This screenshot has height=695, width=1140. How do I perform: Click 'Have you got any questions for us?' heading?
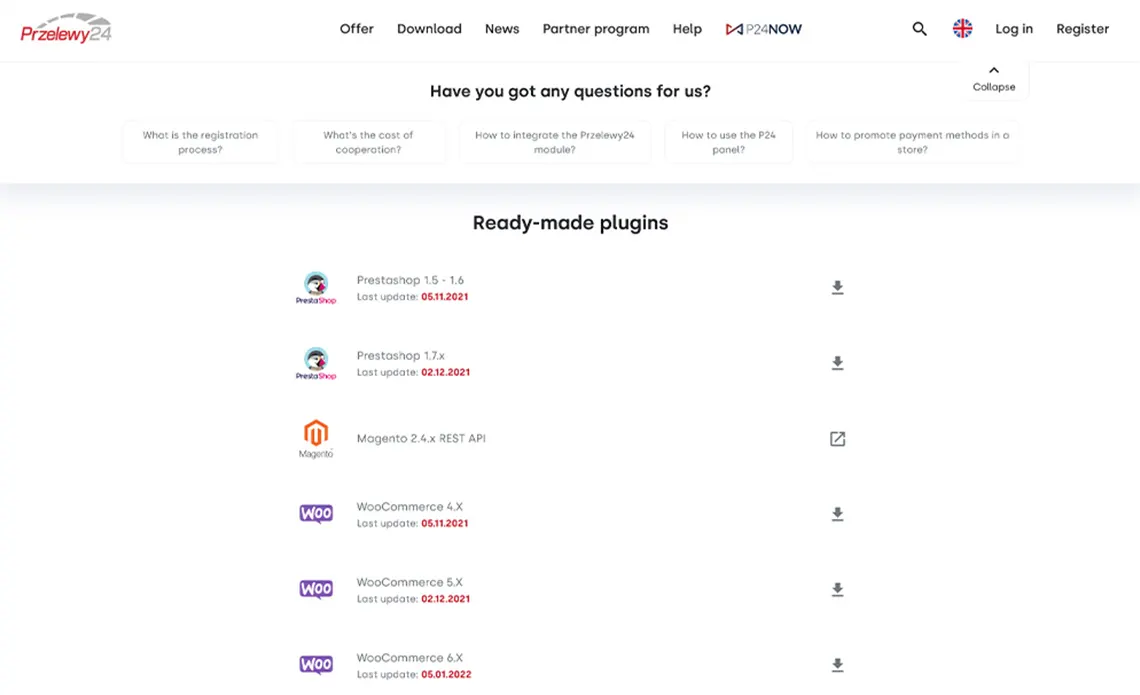click(570, 91)
